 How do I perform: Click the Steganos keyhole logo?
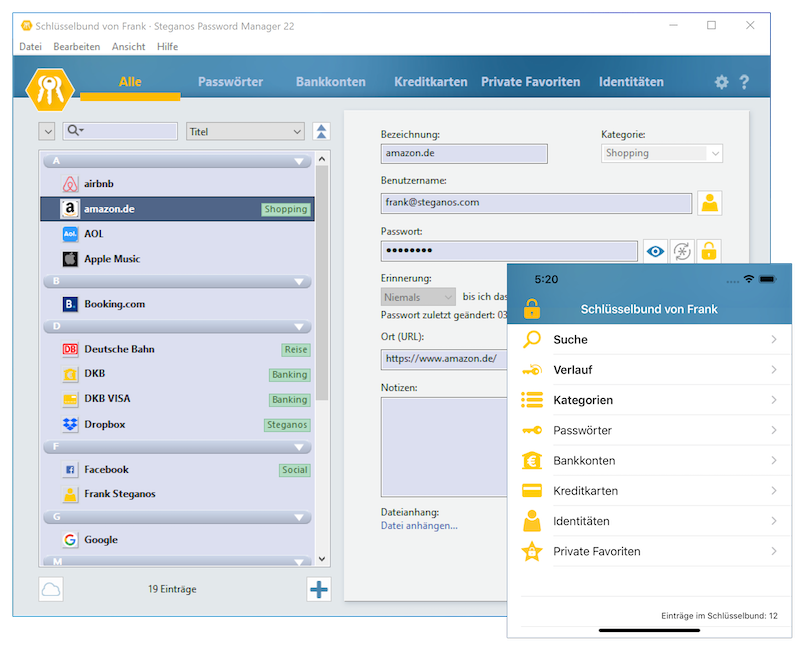pyautogui.click(x=49, y=87)
